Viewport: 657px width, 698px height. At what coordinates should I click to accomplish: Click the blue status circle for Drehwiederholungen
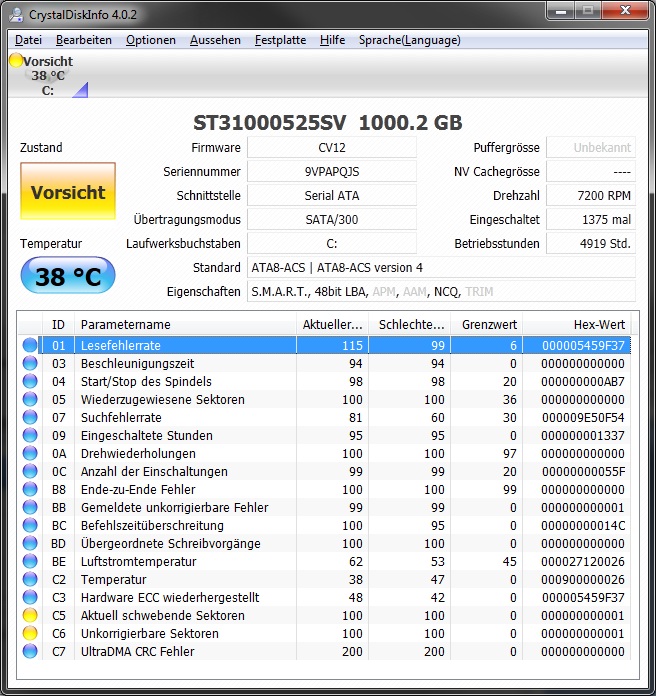(x=30, y=454)
